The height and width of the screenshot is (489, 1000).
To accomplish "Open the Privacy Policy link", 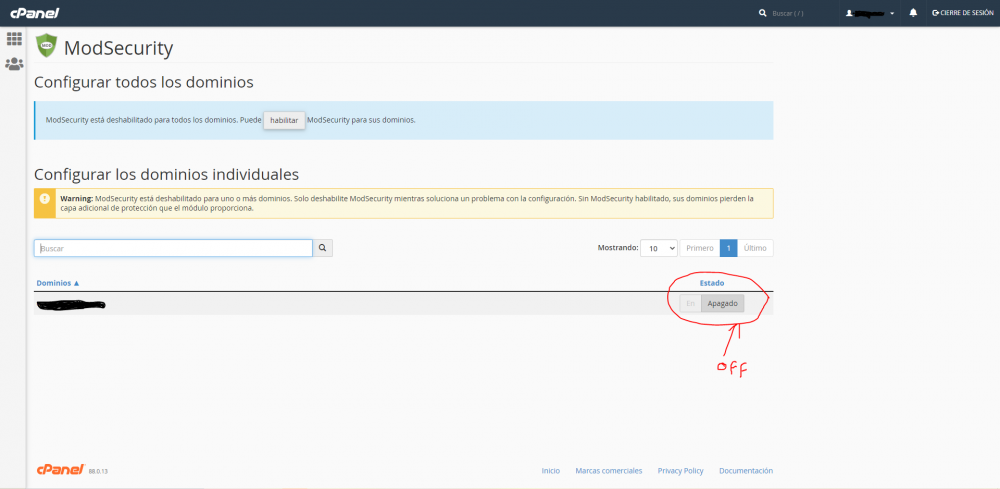I will pos(680,471).
